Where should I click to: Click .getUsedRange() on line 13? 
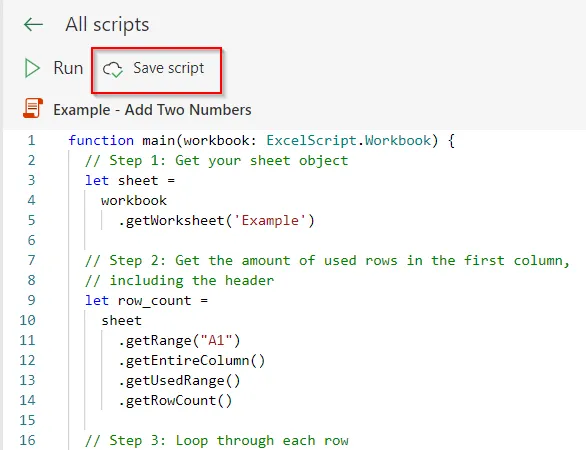click(179, 380)
